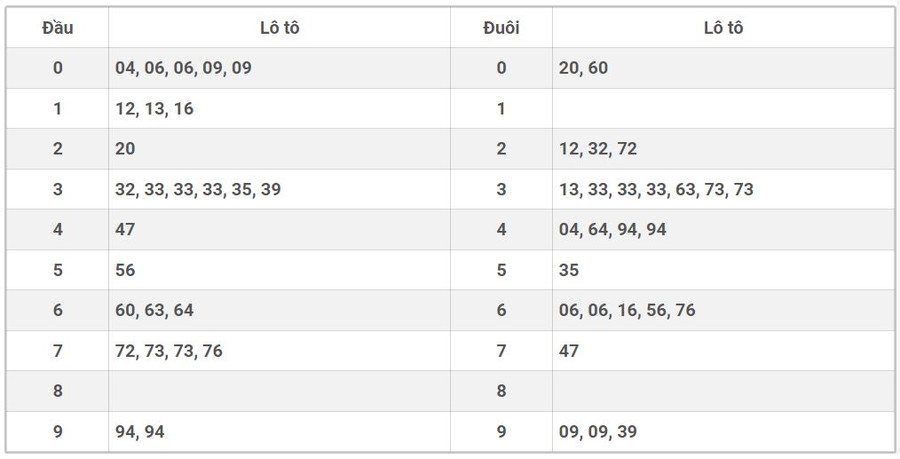
Task: Click the "20, 60" cell in Đuôi 0
Action: [x=584, y=68]
